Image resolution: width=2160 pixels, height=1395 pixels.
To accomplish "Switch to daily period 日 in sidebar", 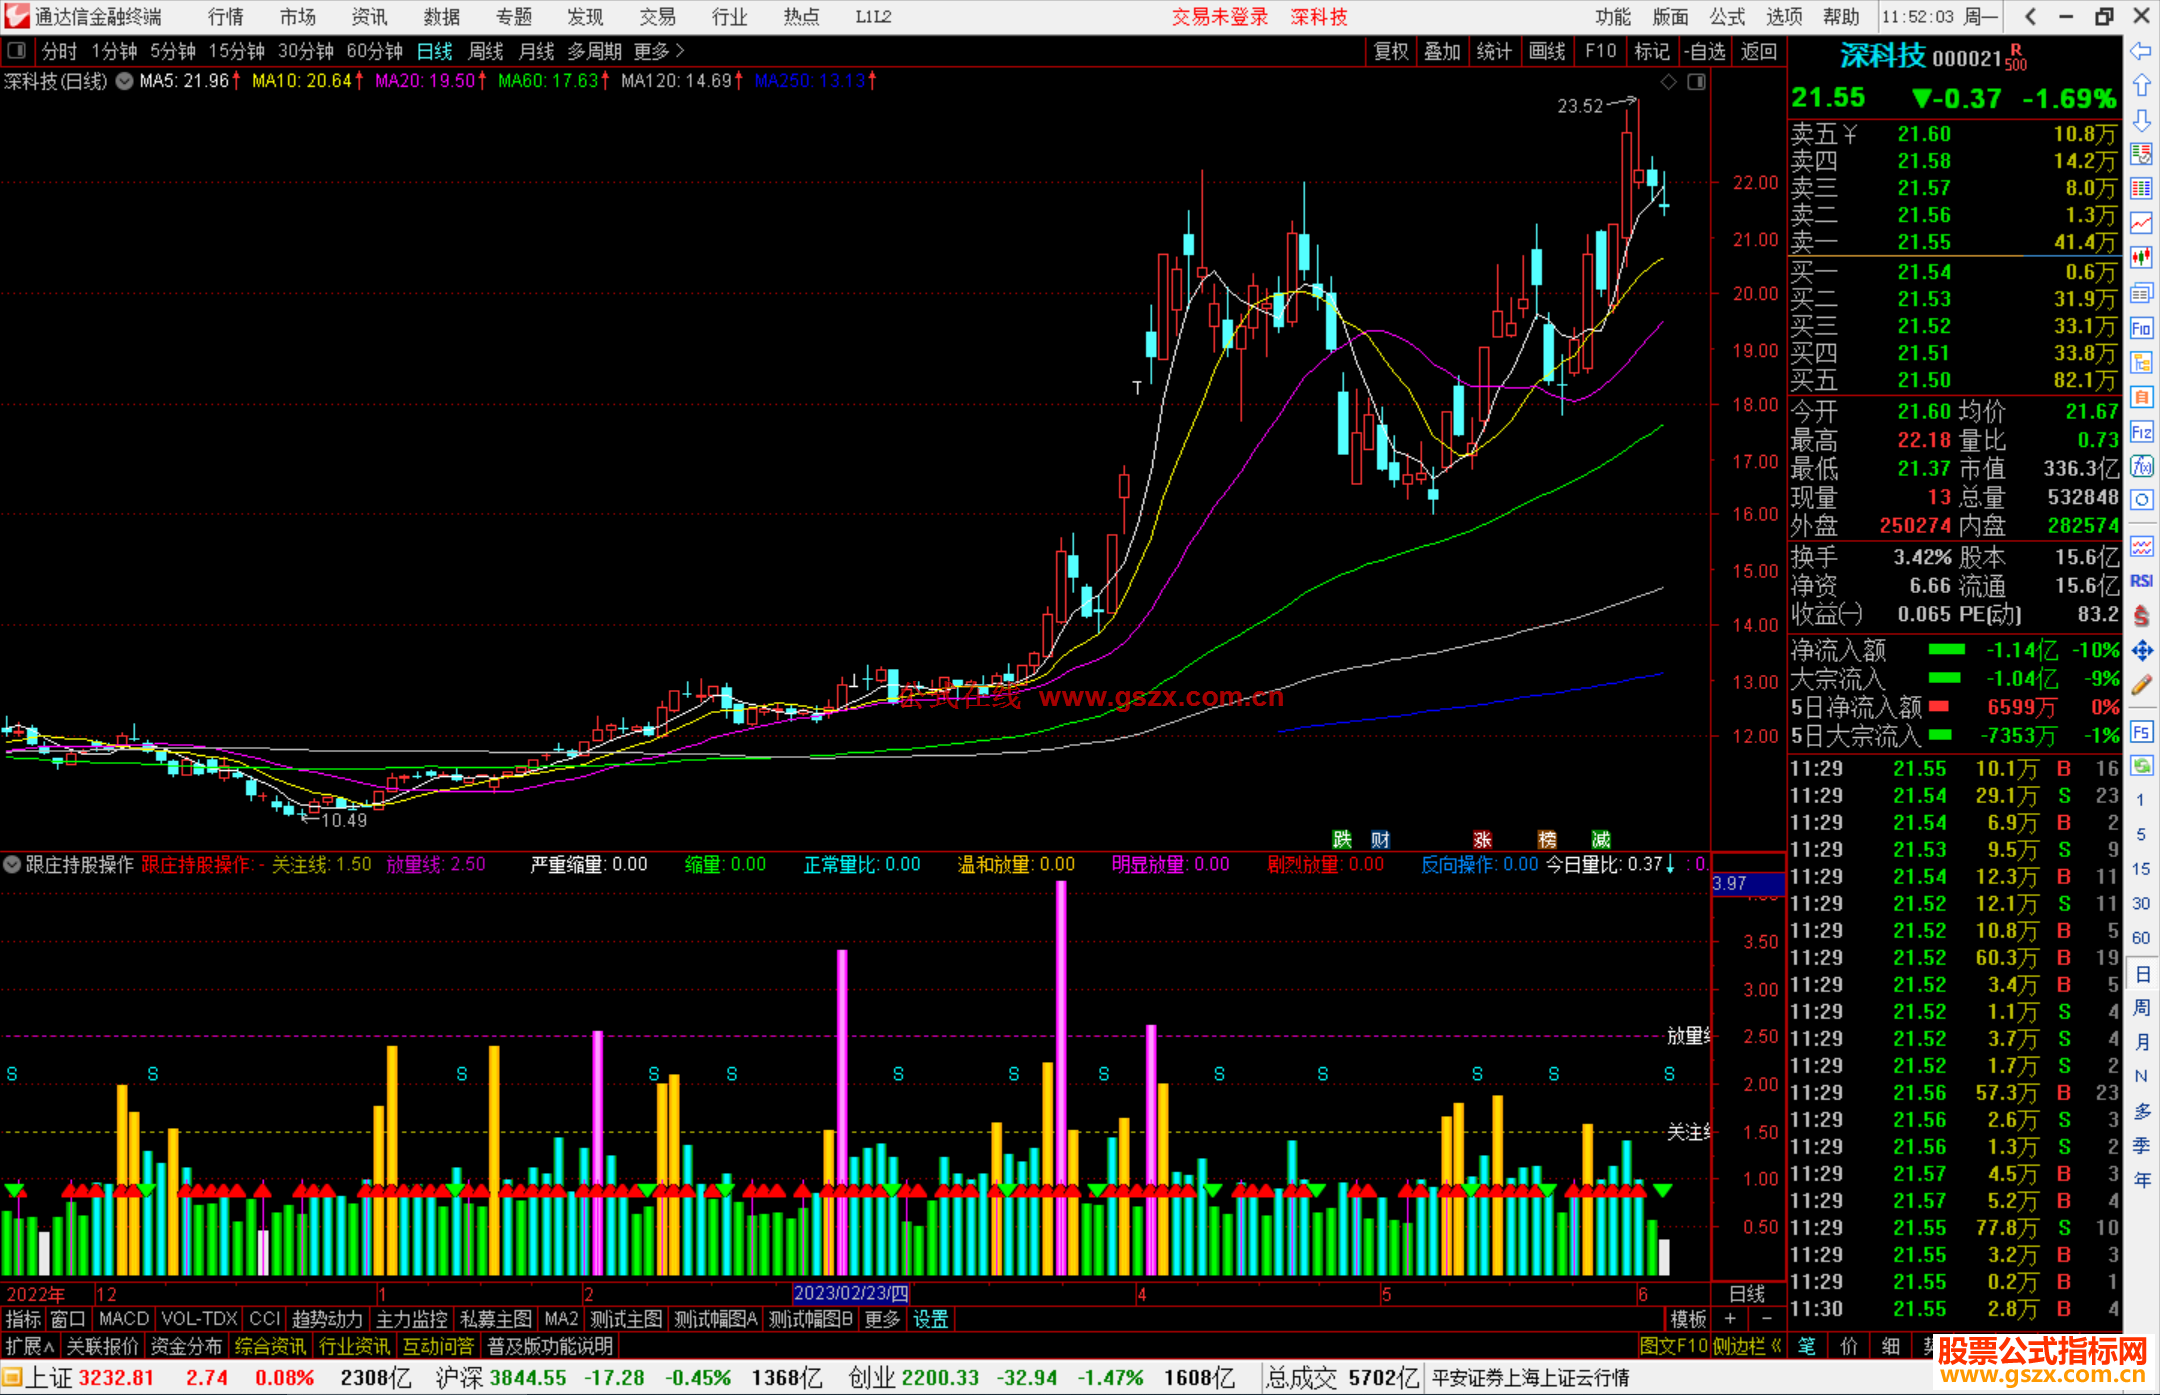I will tap(2141, 974).
